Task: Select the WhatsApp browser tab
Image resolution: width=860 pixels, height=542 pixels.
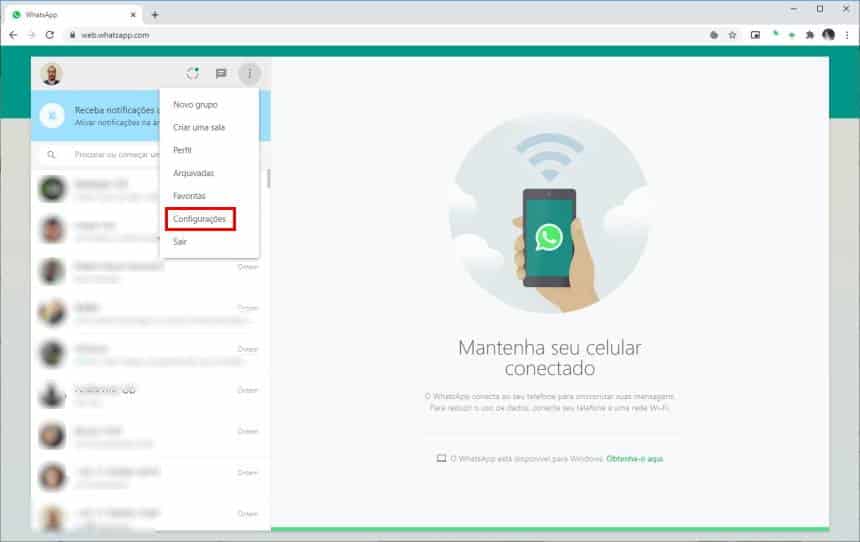Action: pyautogui.click(x=74, y=15)
